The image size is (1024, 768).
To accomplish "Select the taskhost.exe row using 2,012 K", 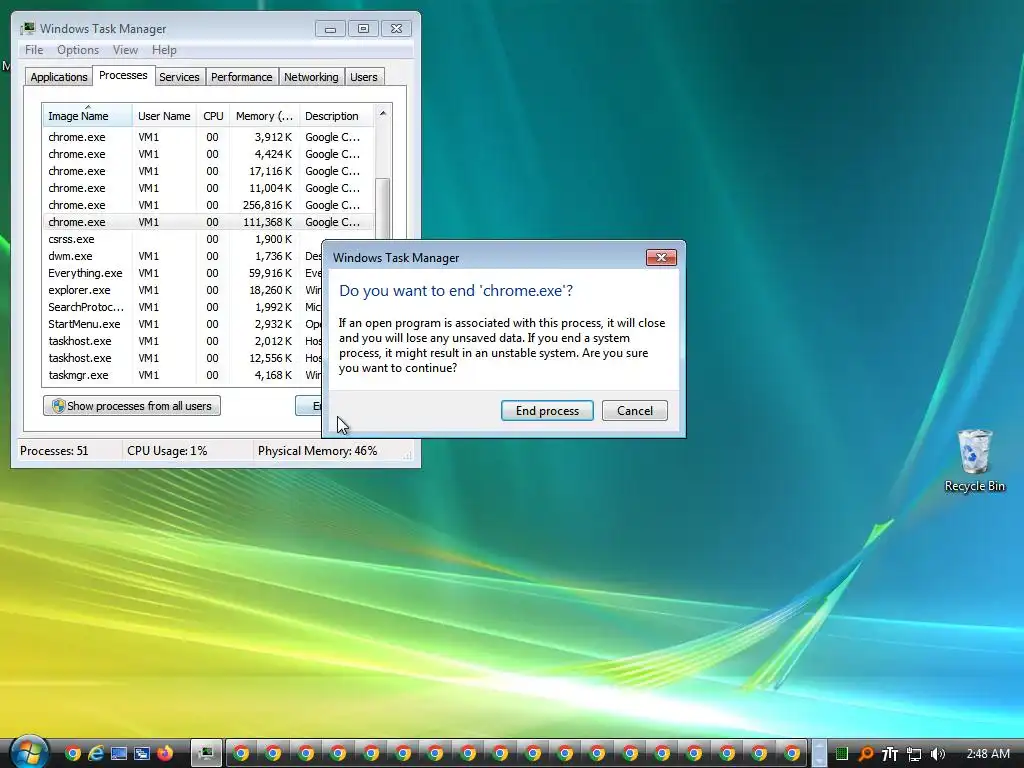I will pos(183,341).
